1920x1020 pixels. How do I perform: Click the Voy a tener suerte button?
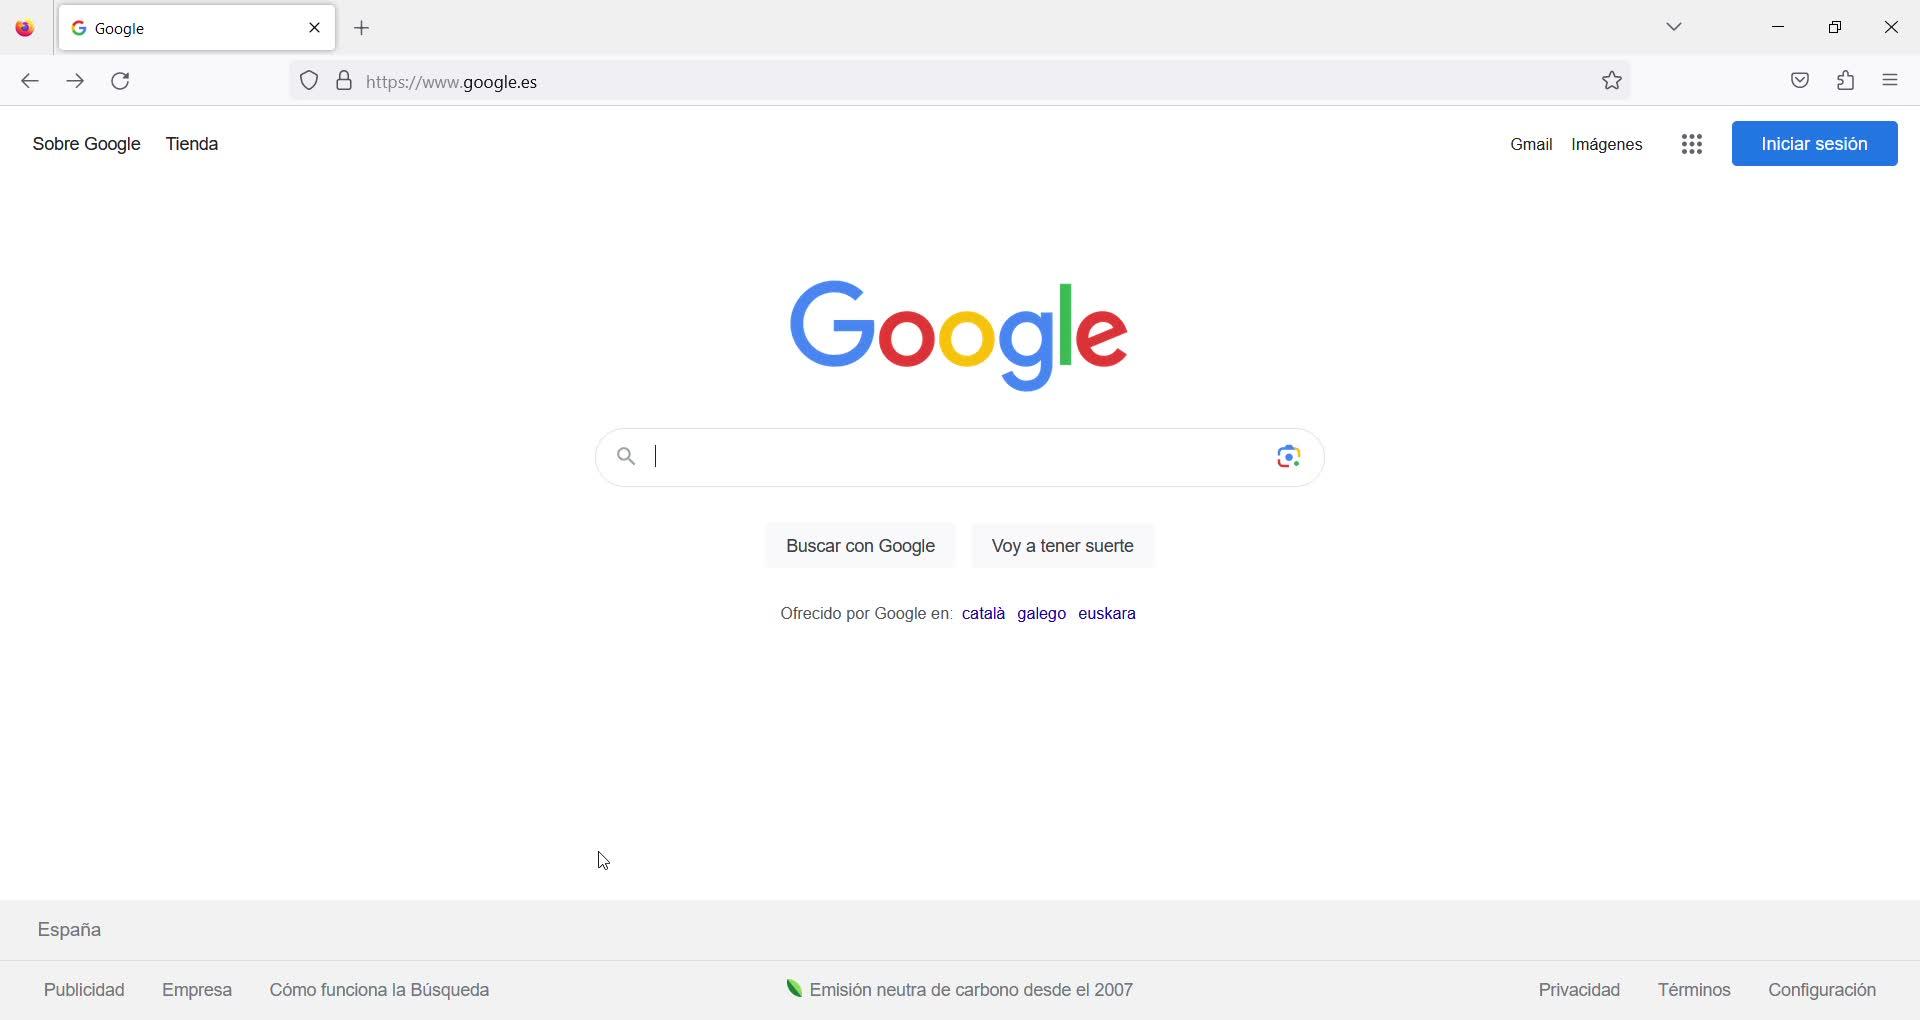pos(1063,546)
